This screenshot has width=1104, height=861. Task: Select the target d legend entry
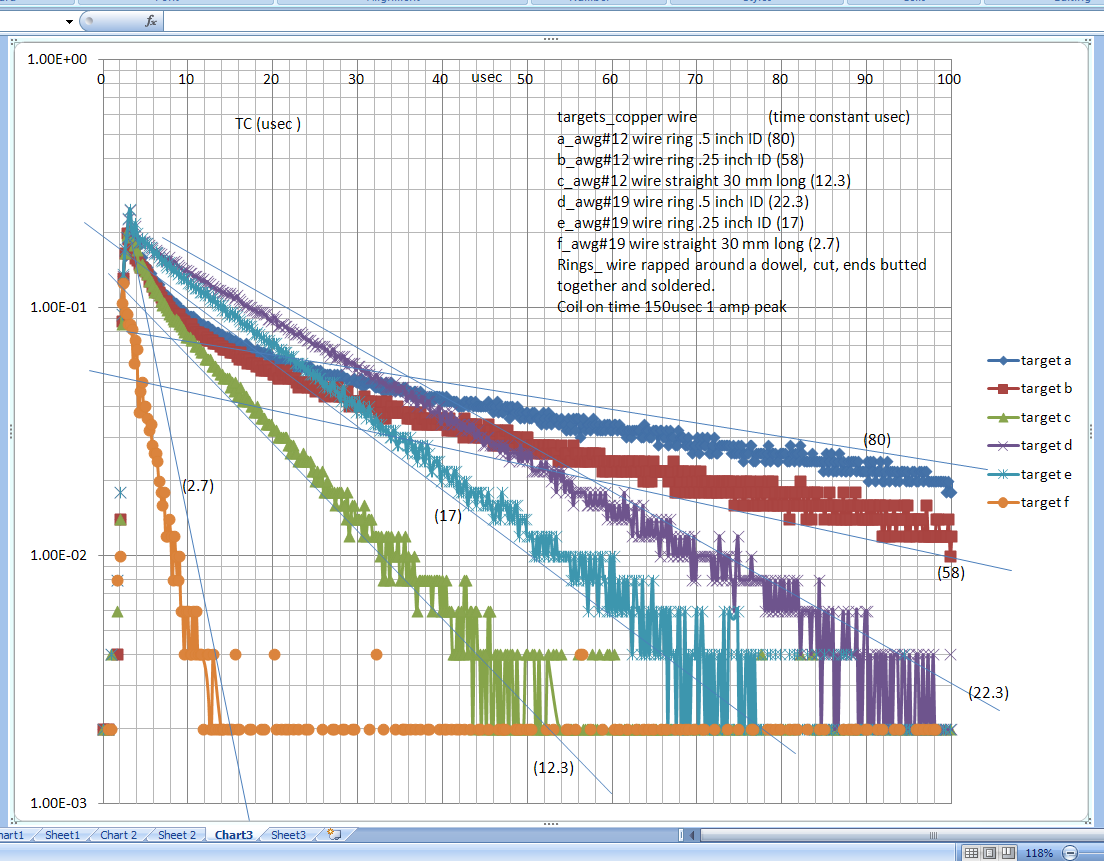pyautogui.click(x=1029, y=446)
